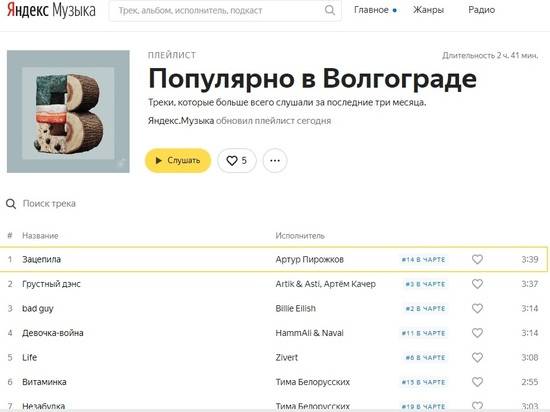Open the three-dots more options menu
This screenshot has height=412, width=550.
[x=275, y=161]
